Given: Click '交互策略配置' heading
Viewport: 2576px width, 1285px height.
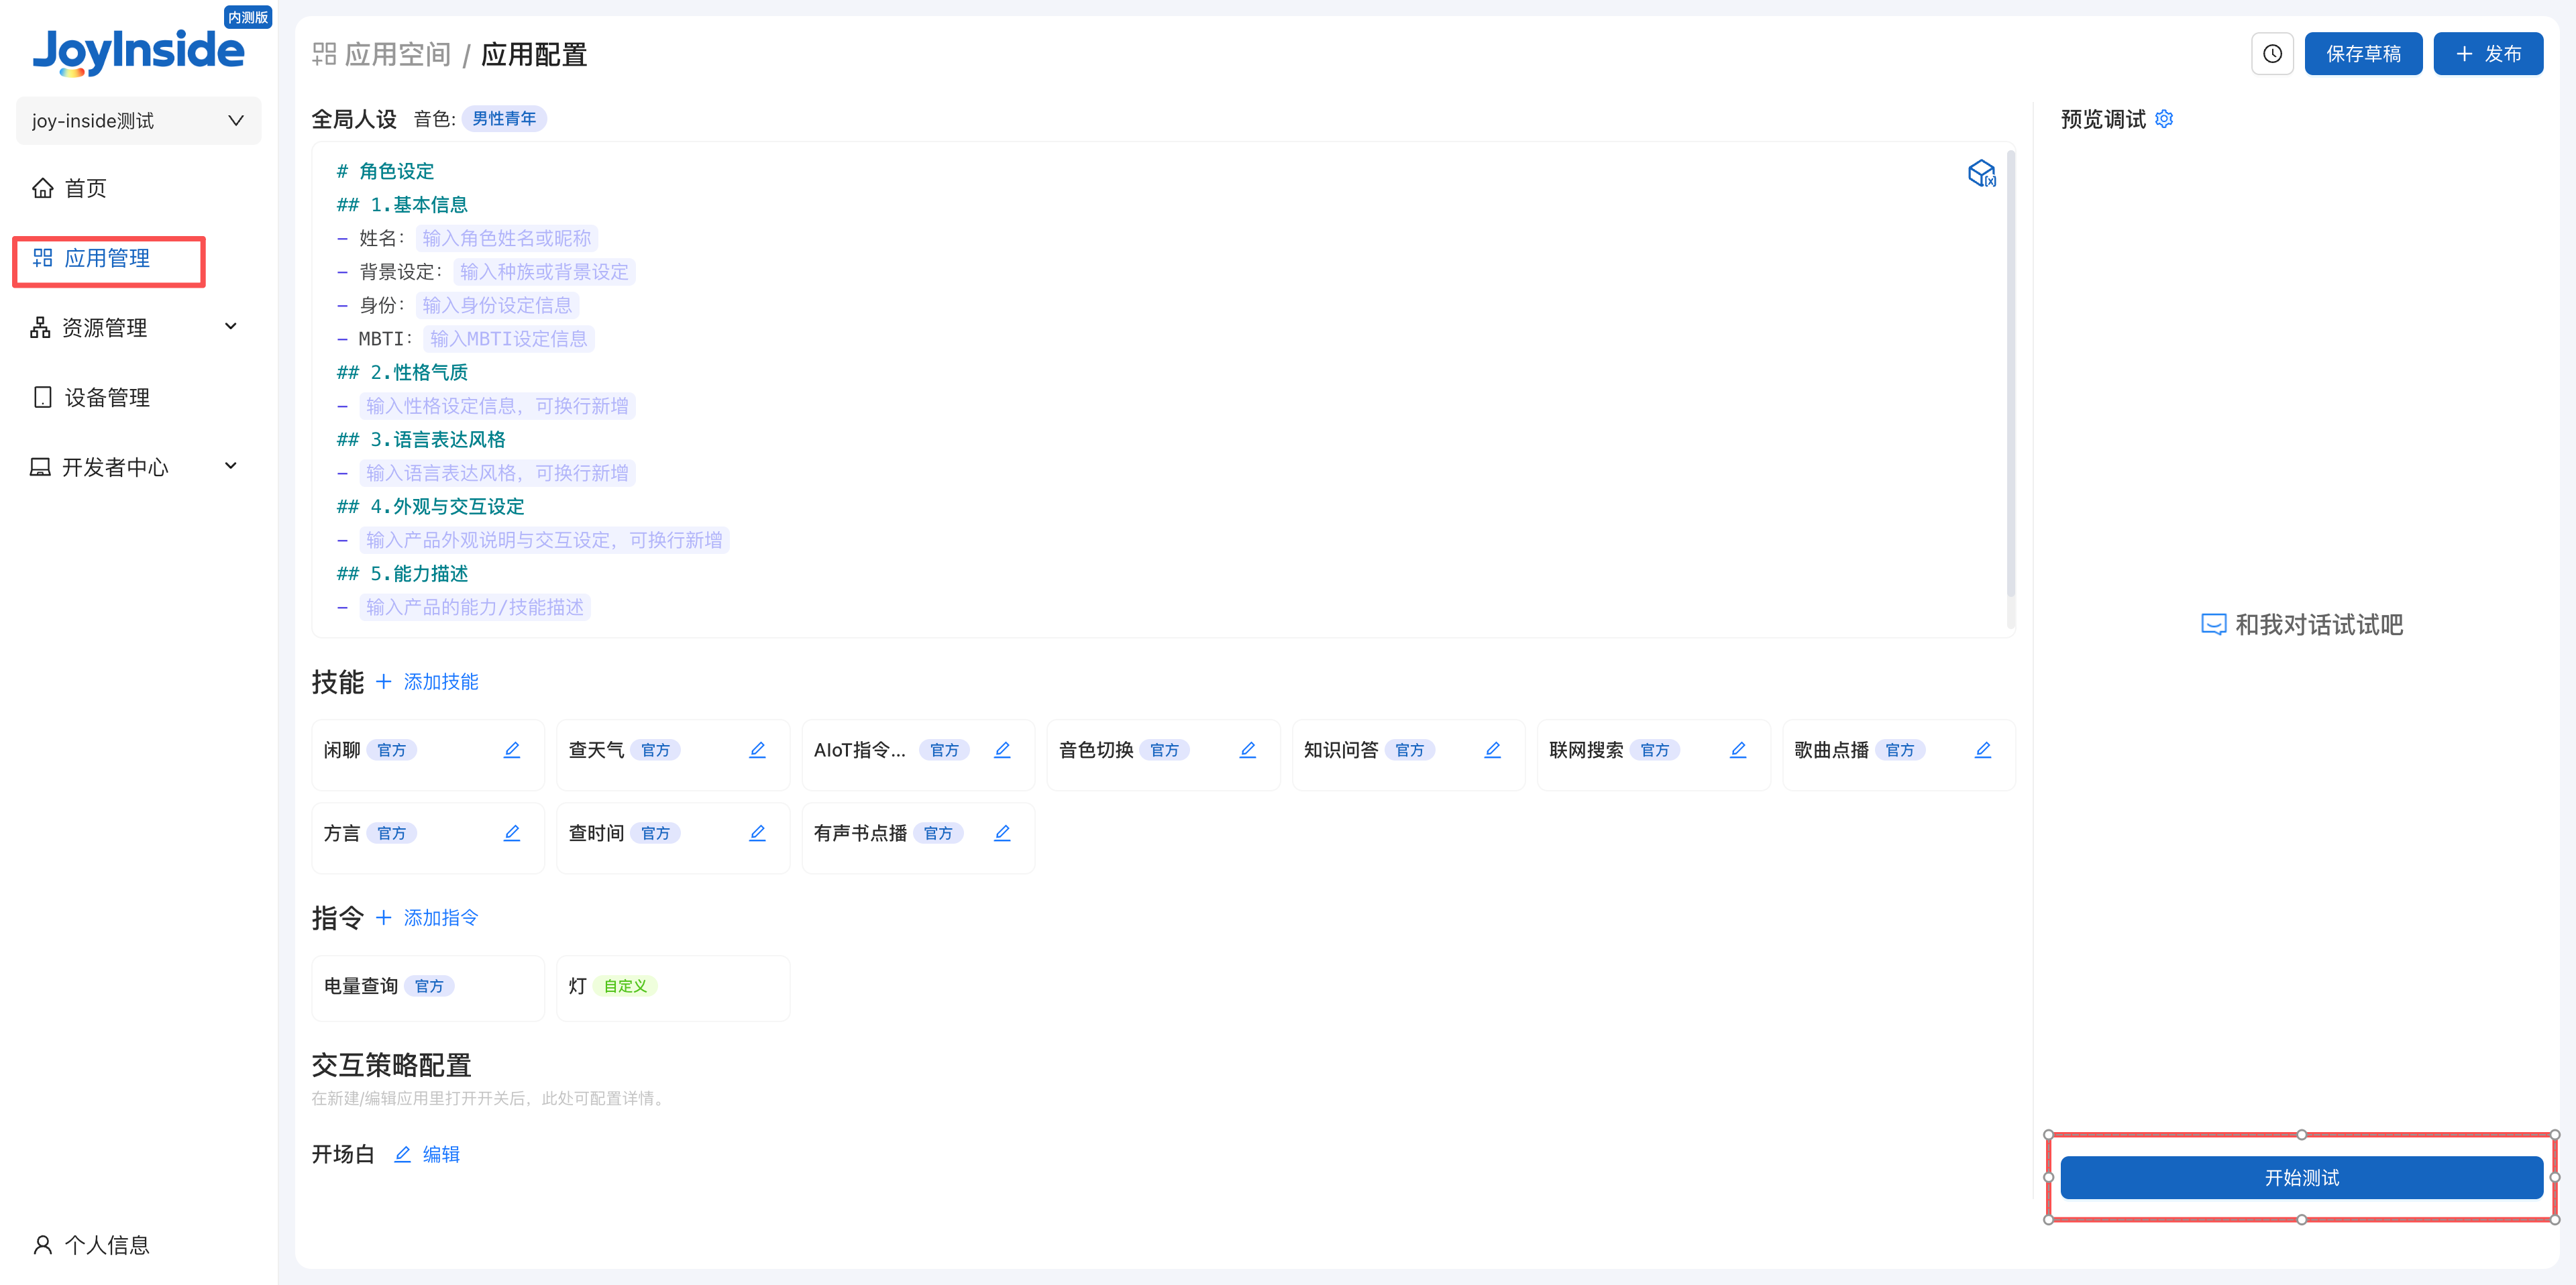Looking at the screenshot, I should 391,1065.
